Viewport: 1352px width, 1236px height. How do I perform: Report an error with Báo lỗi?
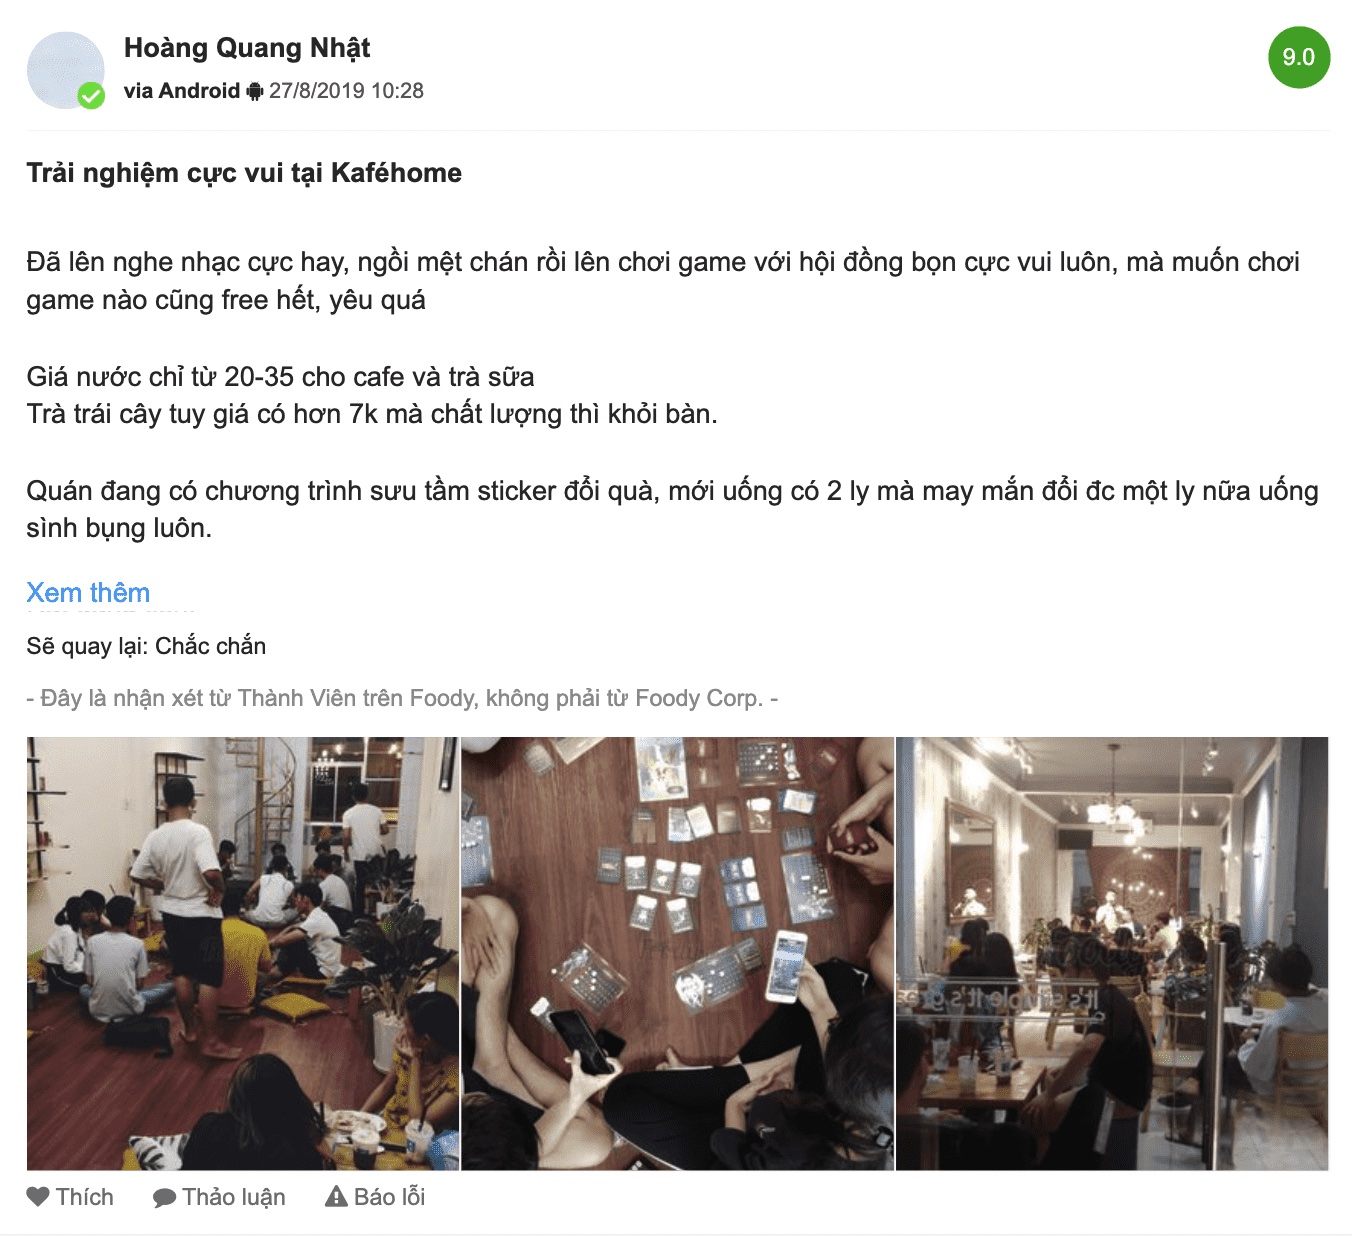[x=390, y=1197]
